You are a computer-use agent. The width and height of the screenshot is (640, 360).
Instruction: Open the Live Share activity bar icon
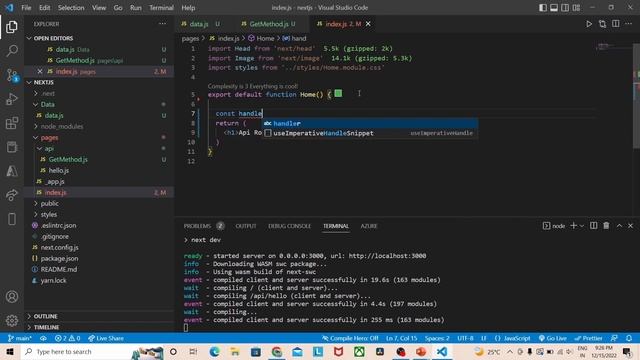(12, 195)
